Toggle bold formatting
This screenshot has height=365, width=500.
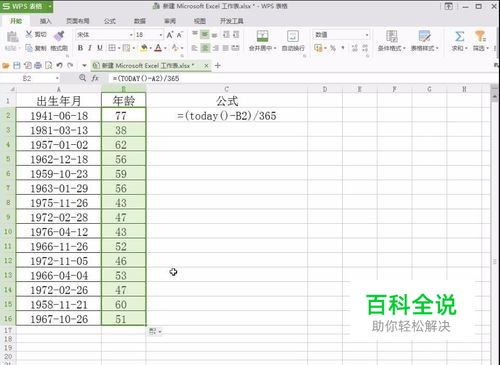(80, 48)
